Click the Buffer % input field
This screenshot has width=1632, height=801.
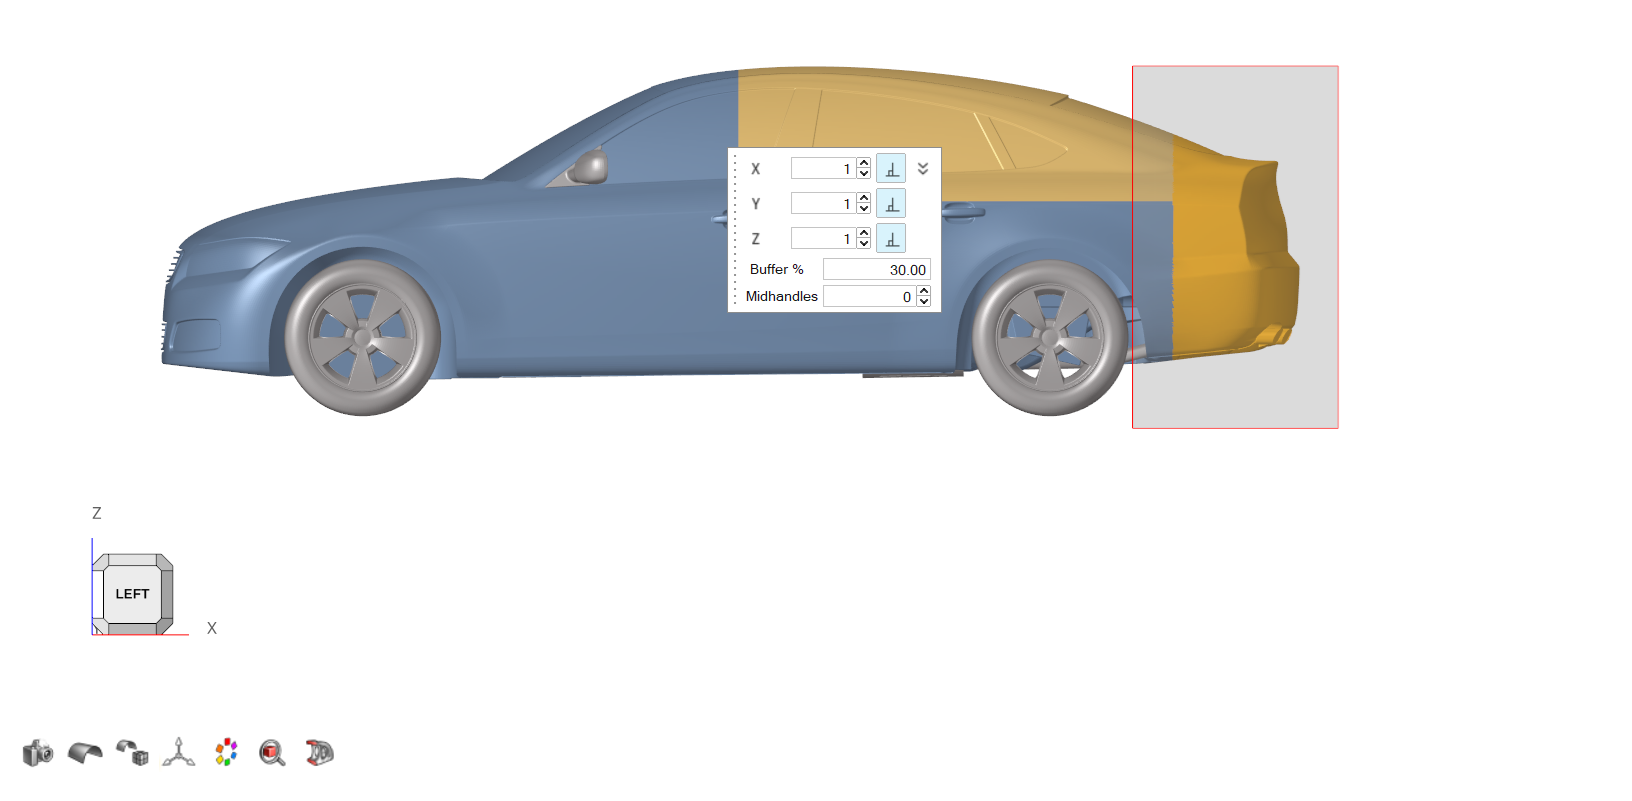click(x=877, y=269)
